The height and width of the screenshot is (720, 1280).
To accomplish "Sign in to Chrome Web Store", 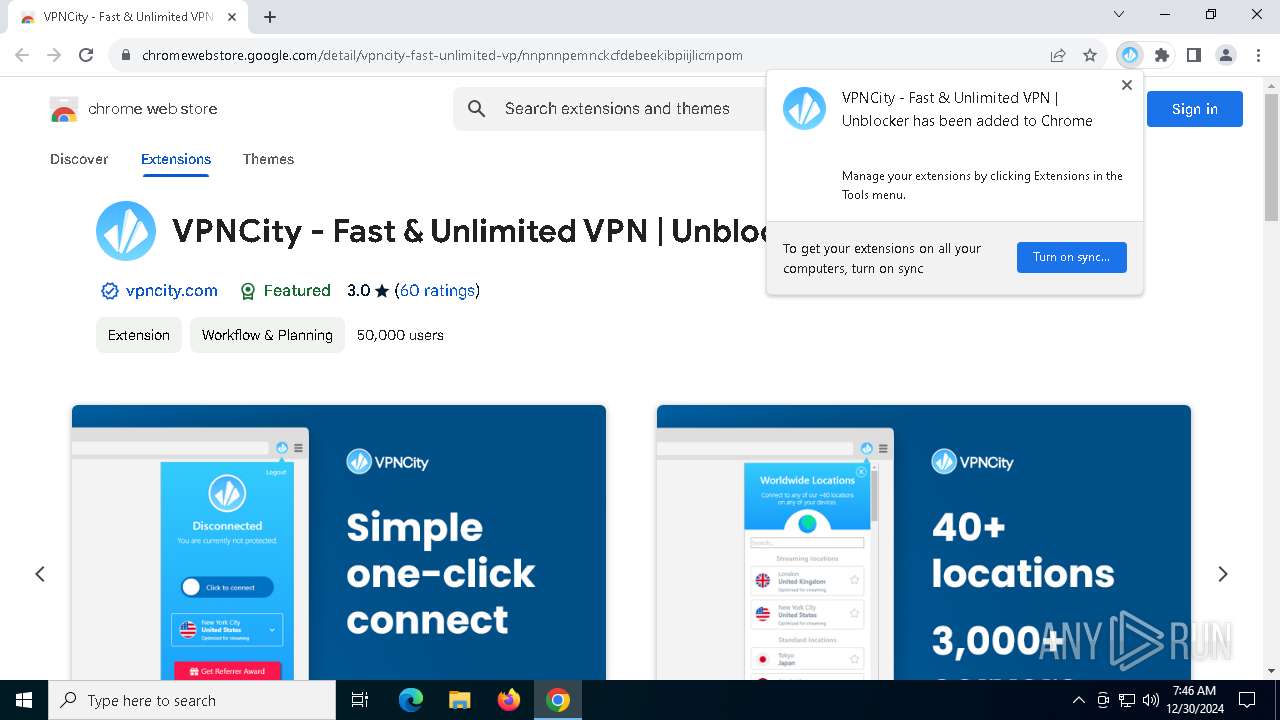I will pos(1195,109).
